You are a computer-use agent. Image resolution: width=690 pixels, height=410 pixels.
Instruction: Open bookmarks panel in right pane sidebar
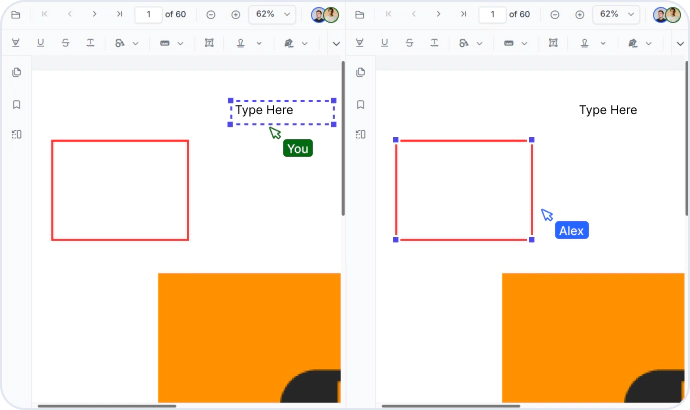tap(360, 105)
